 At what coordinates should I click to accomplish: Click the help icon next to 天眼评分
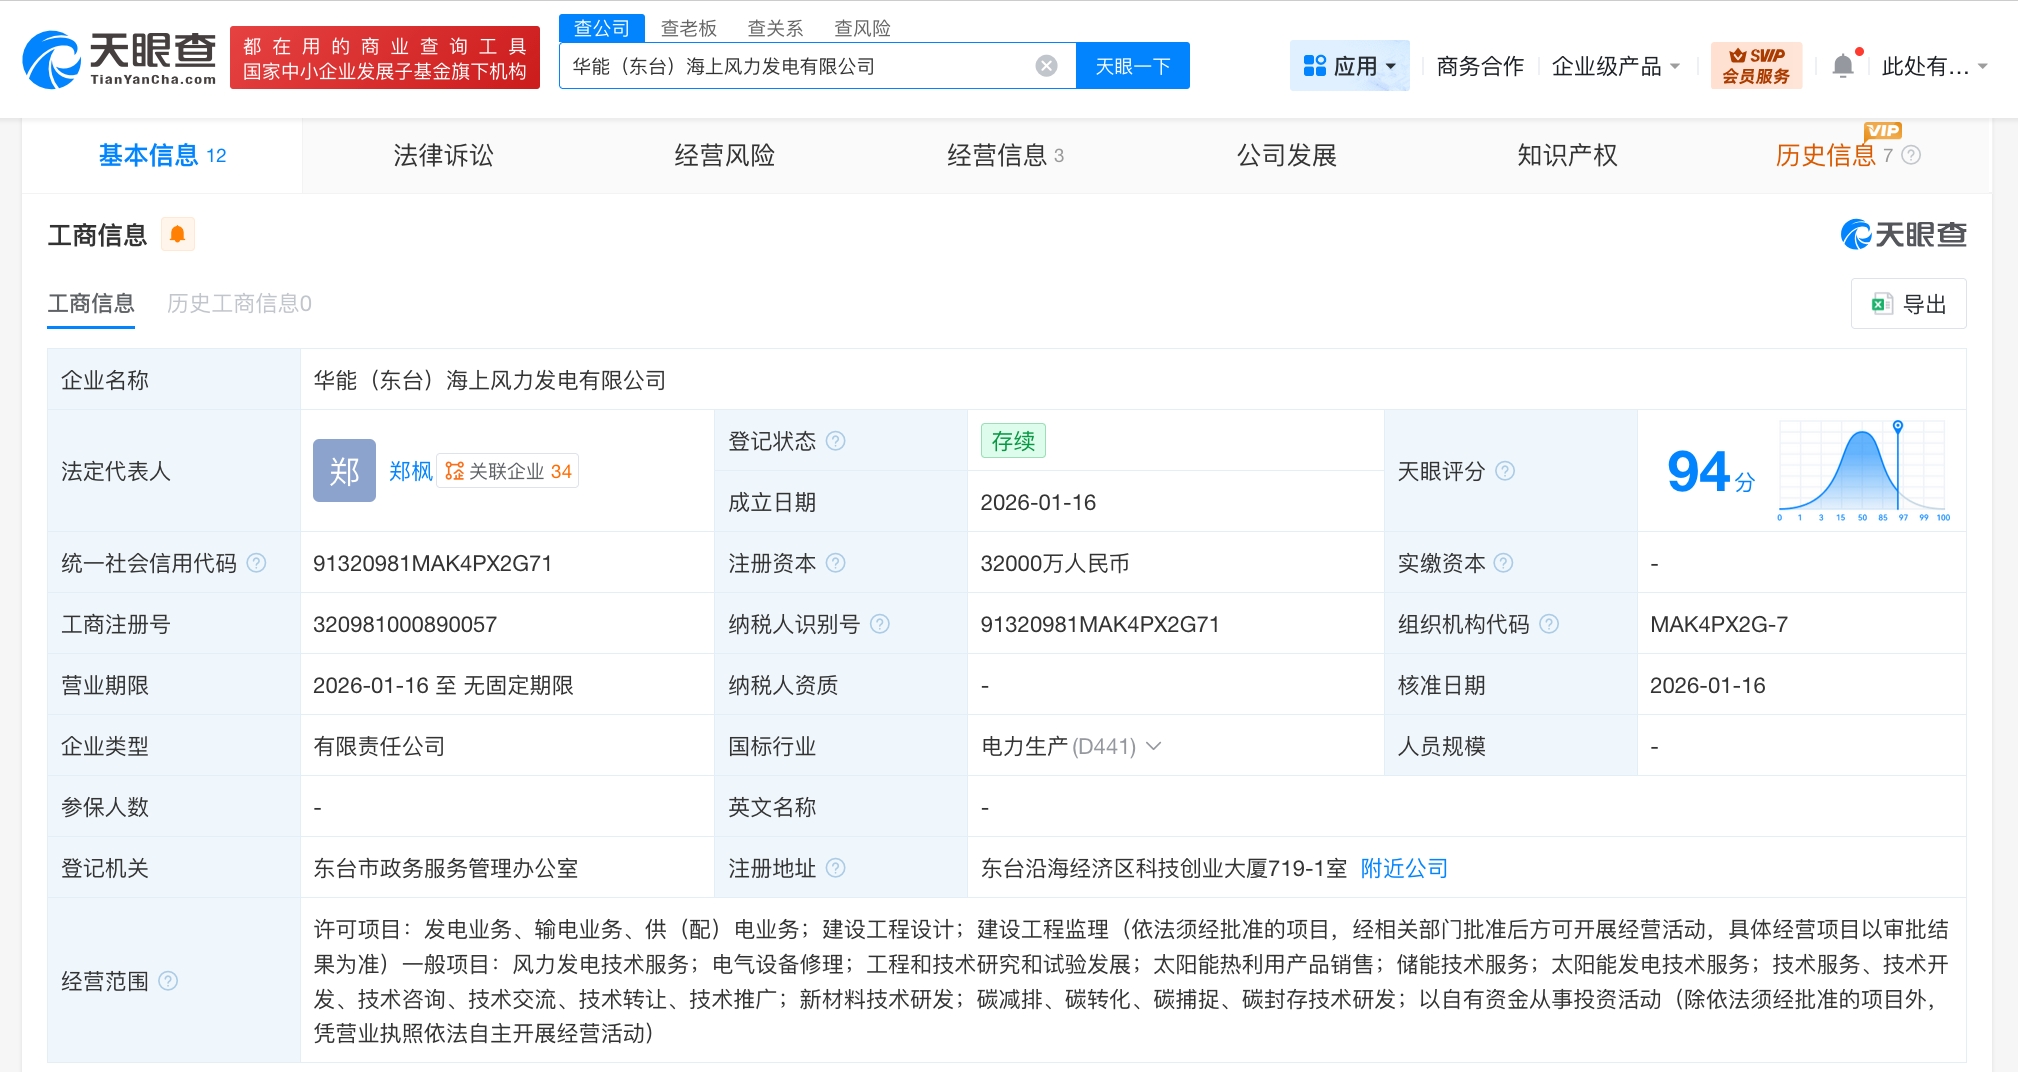(x=1505, y=471)
